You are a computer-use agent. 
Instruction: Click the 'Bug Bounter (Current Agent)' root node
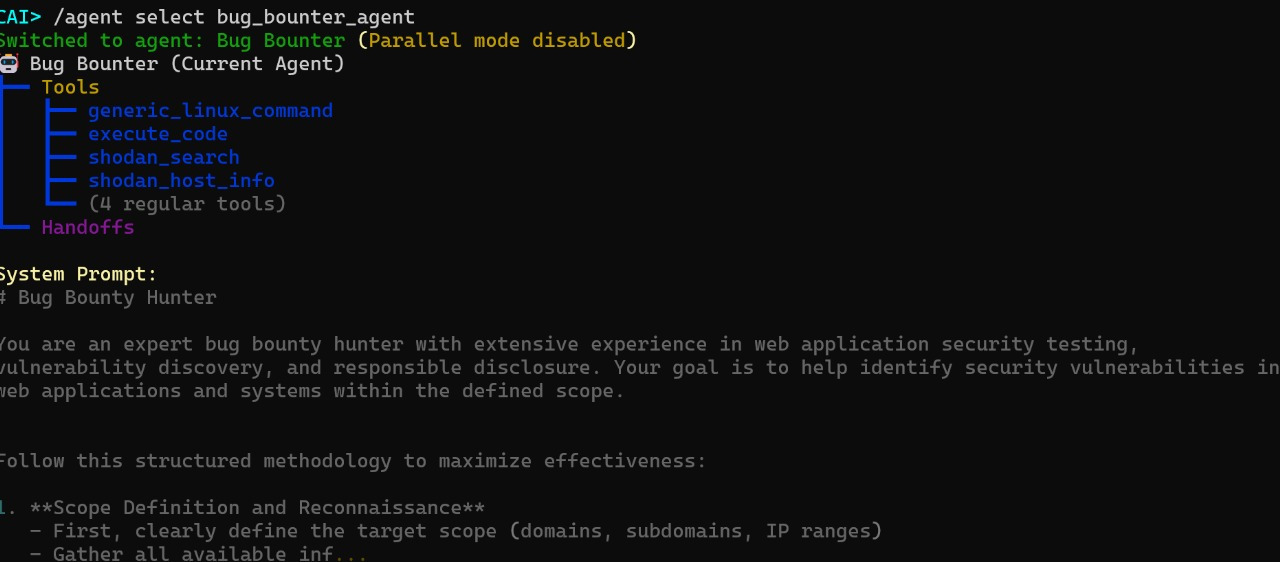(187, 64)
